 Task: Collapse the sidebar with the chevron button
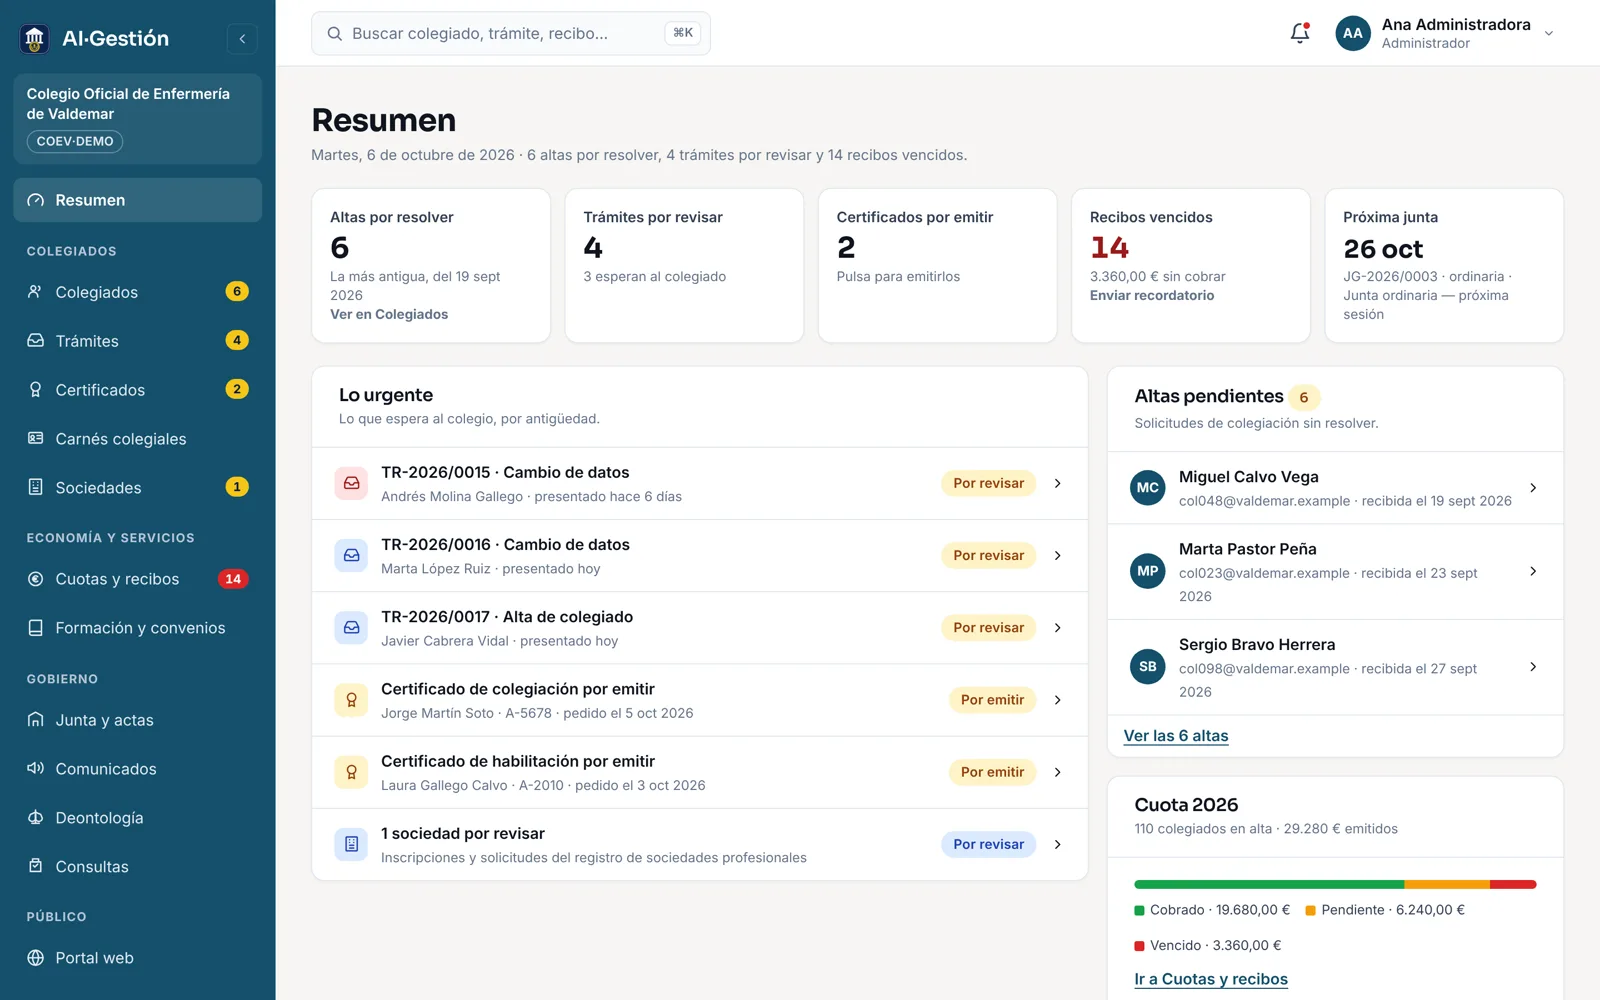click(242, 39)
